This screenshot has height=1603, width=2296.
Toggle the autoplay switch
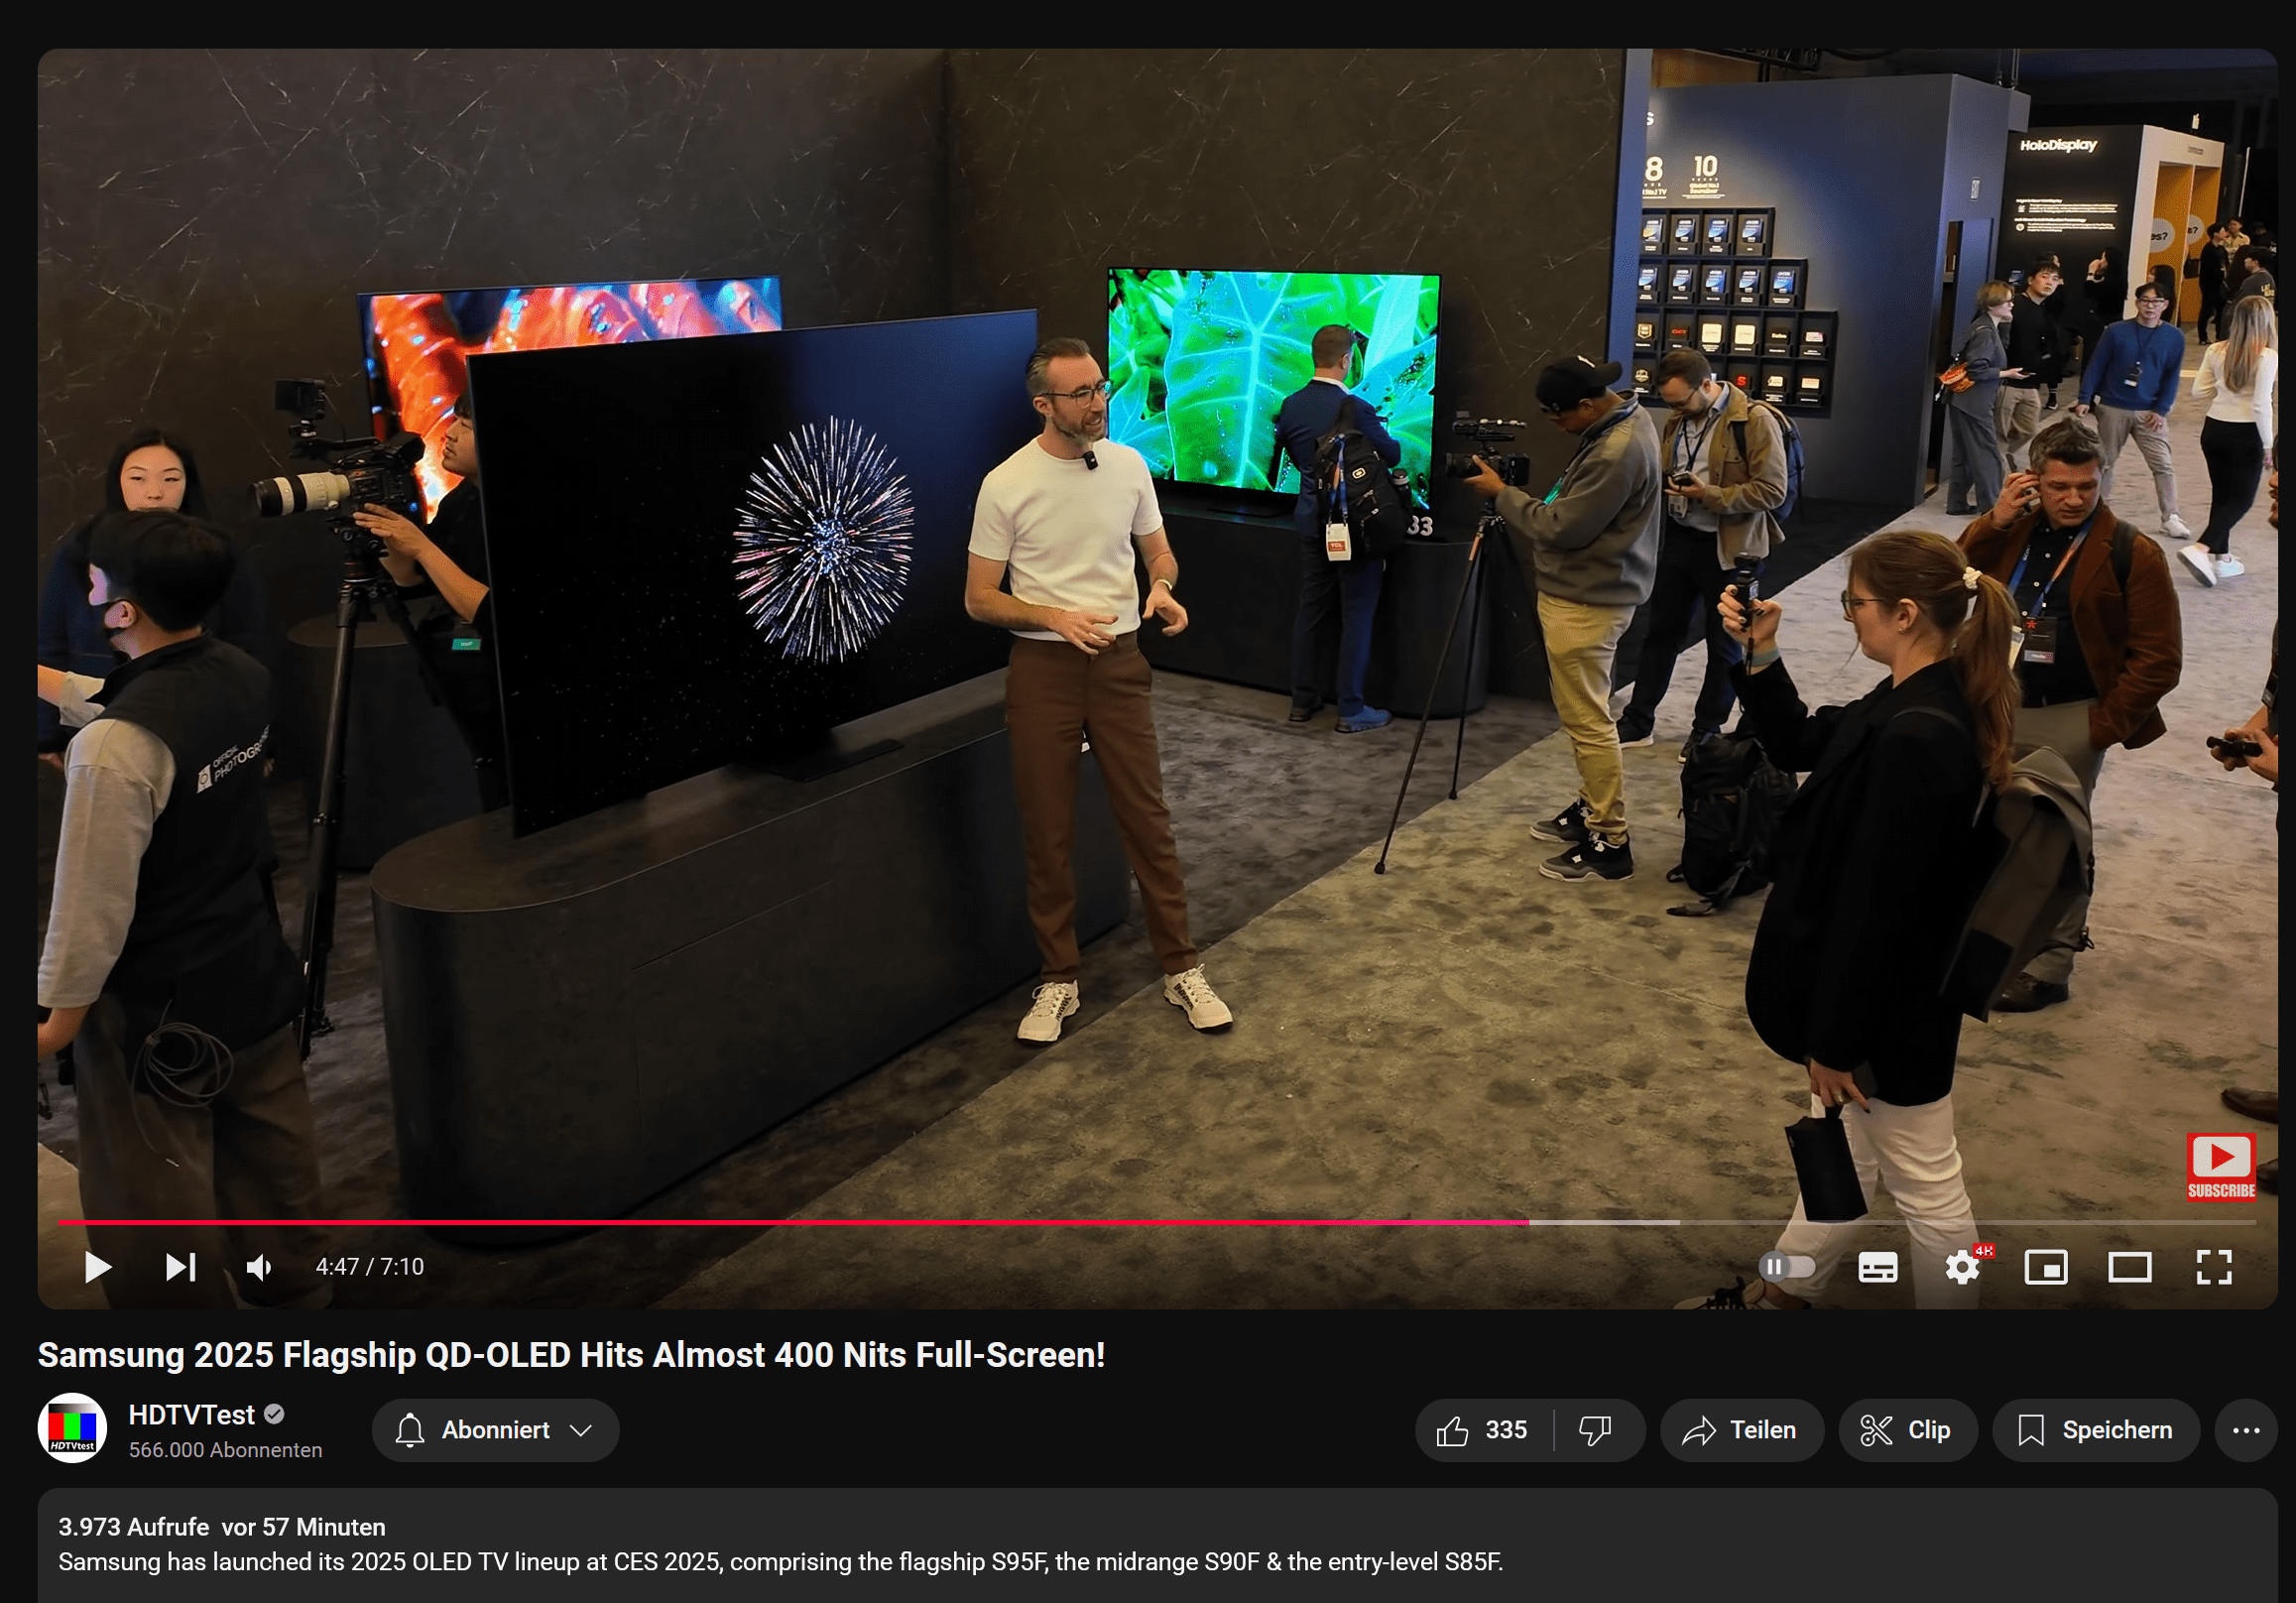[1787, 1267]
